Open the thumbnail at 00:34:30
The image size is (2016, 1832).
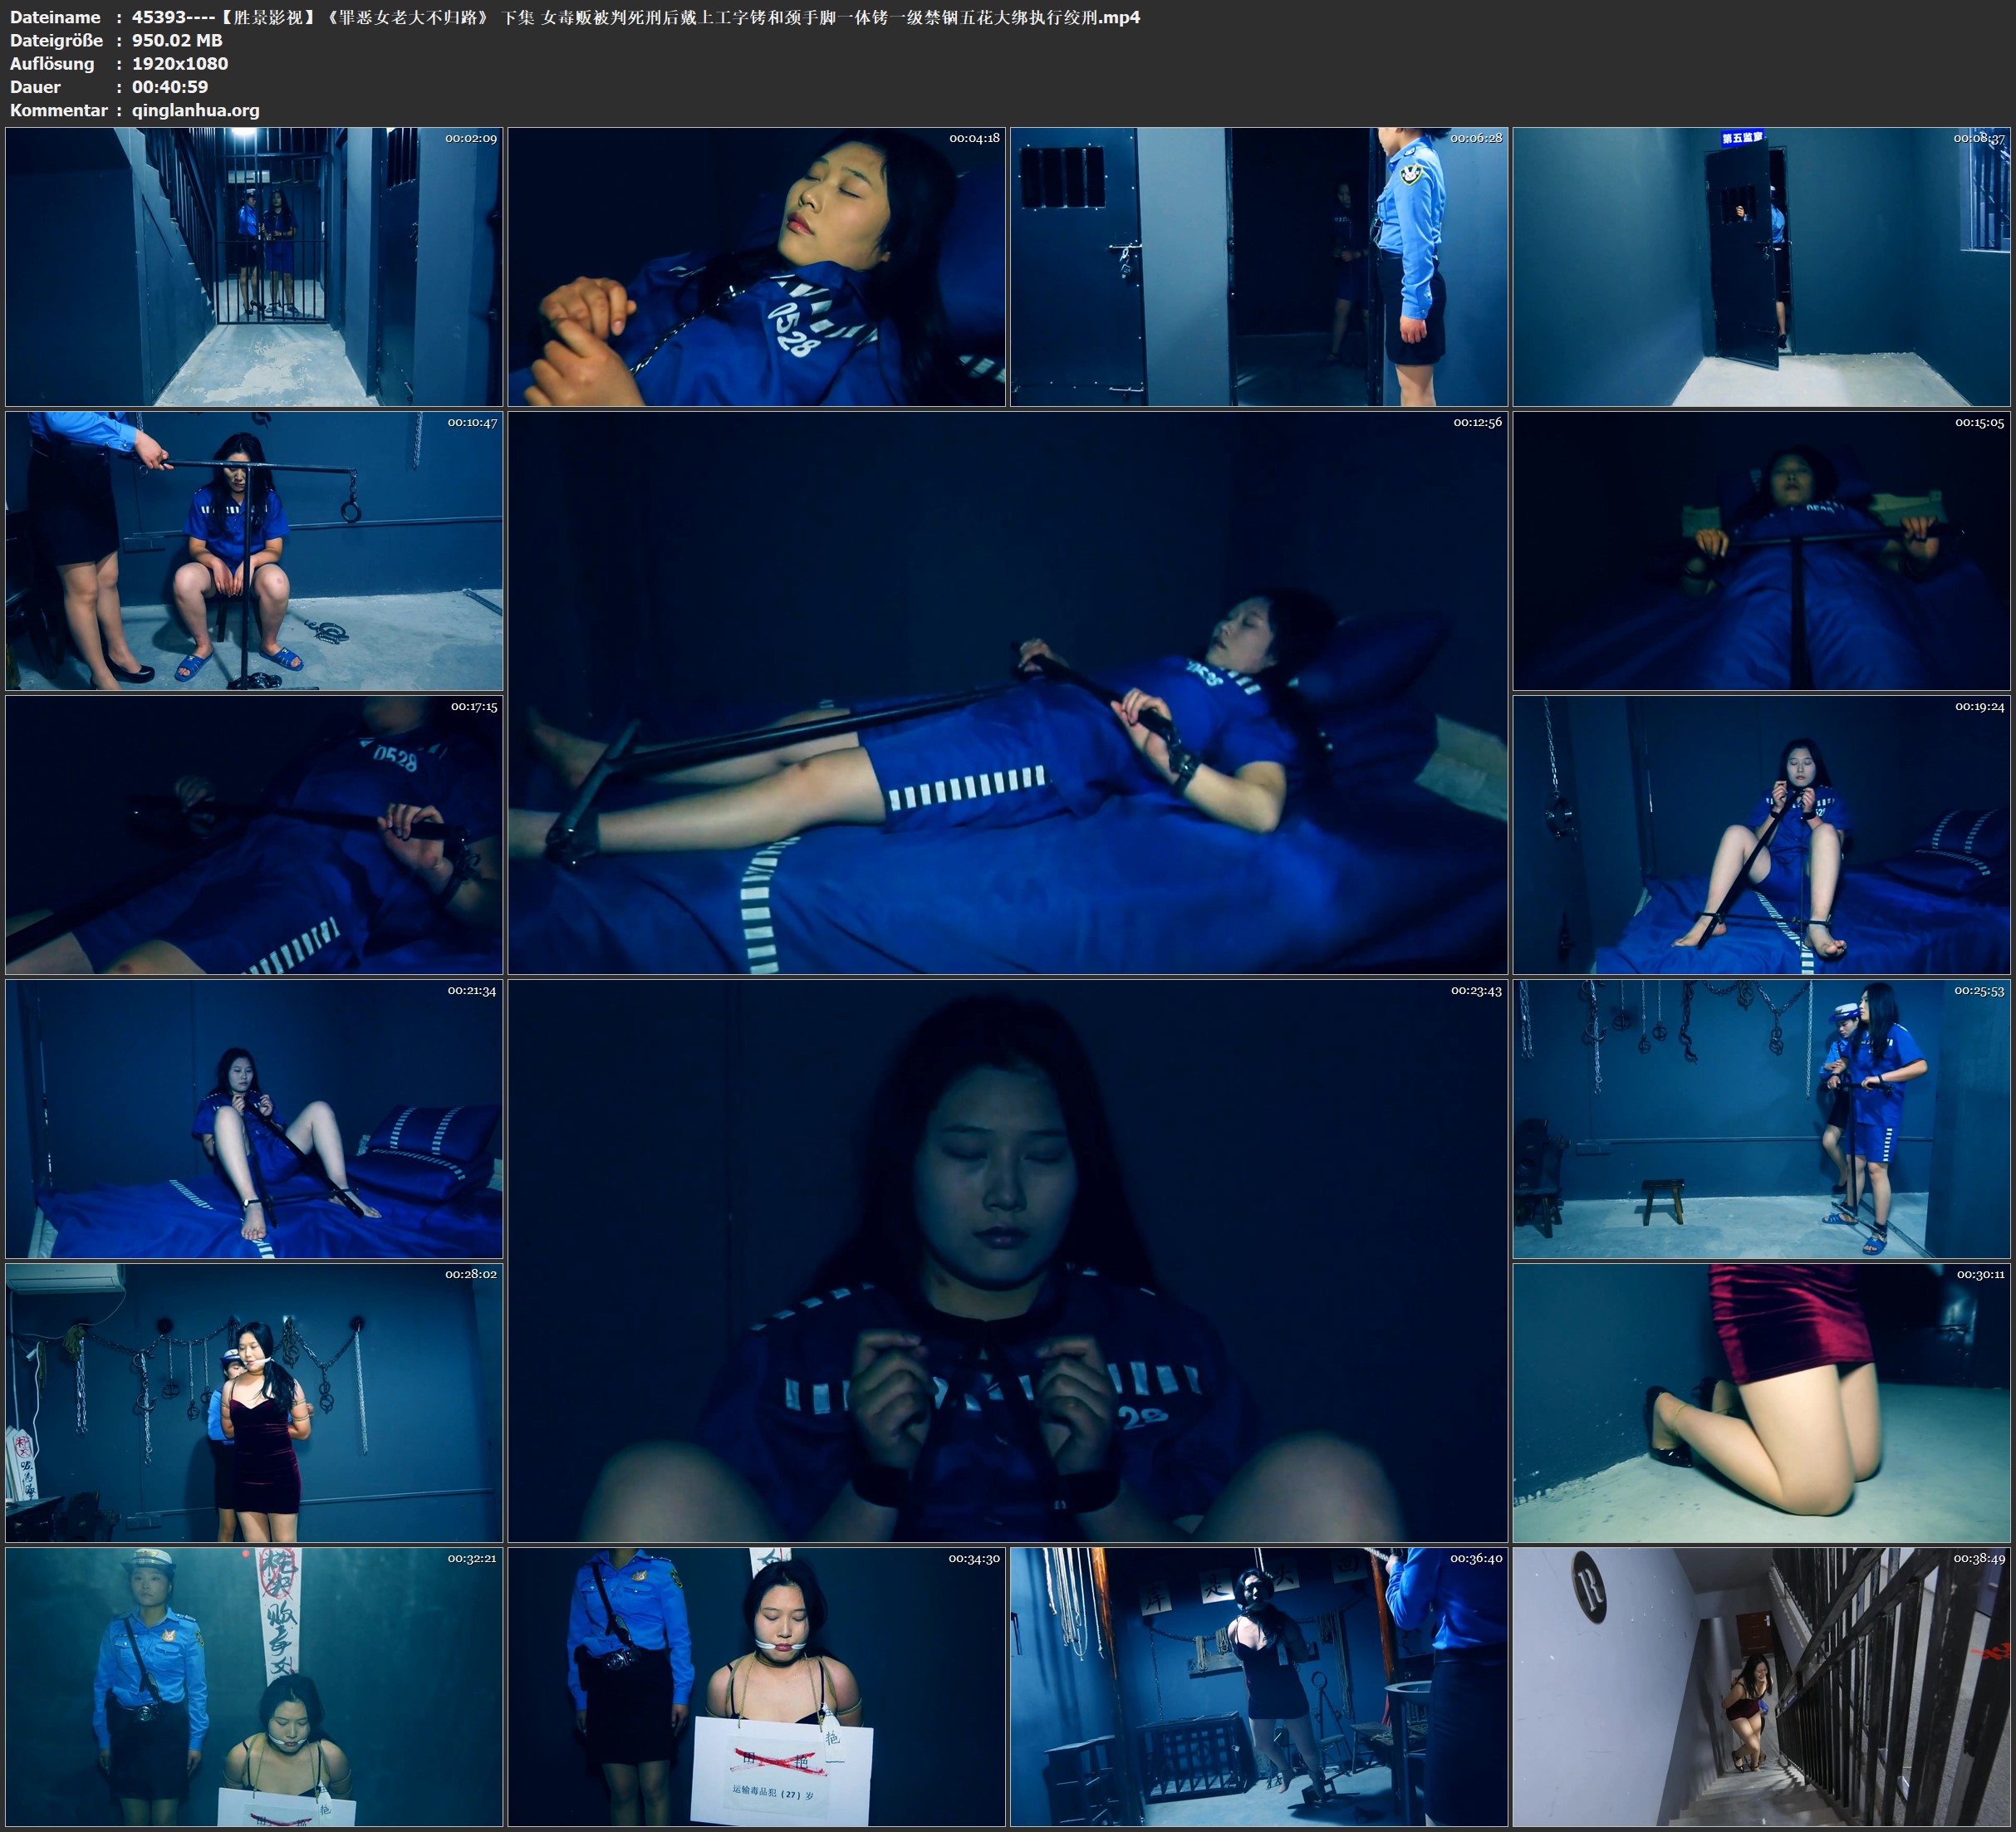tap(756, 1686)
